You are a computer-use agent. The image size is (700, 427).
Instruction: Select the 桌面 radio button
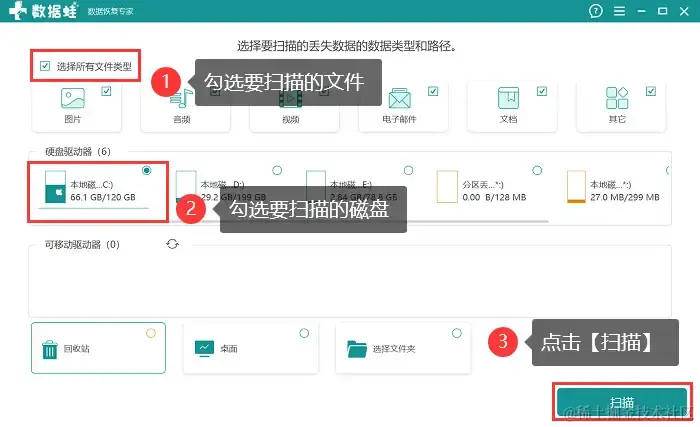click(x=304, y=333)
